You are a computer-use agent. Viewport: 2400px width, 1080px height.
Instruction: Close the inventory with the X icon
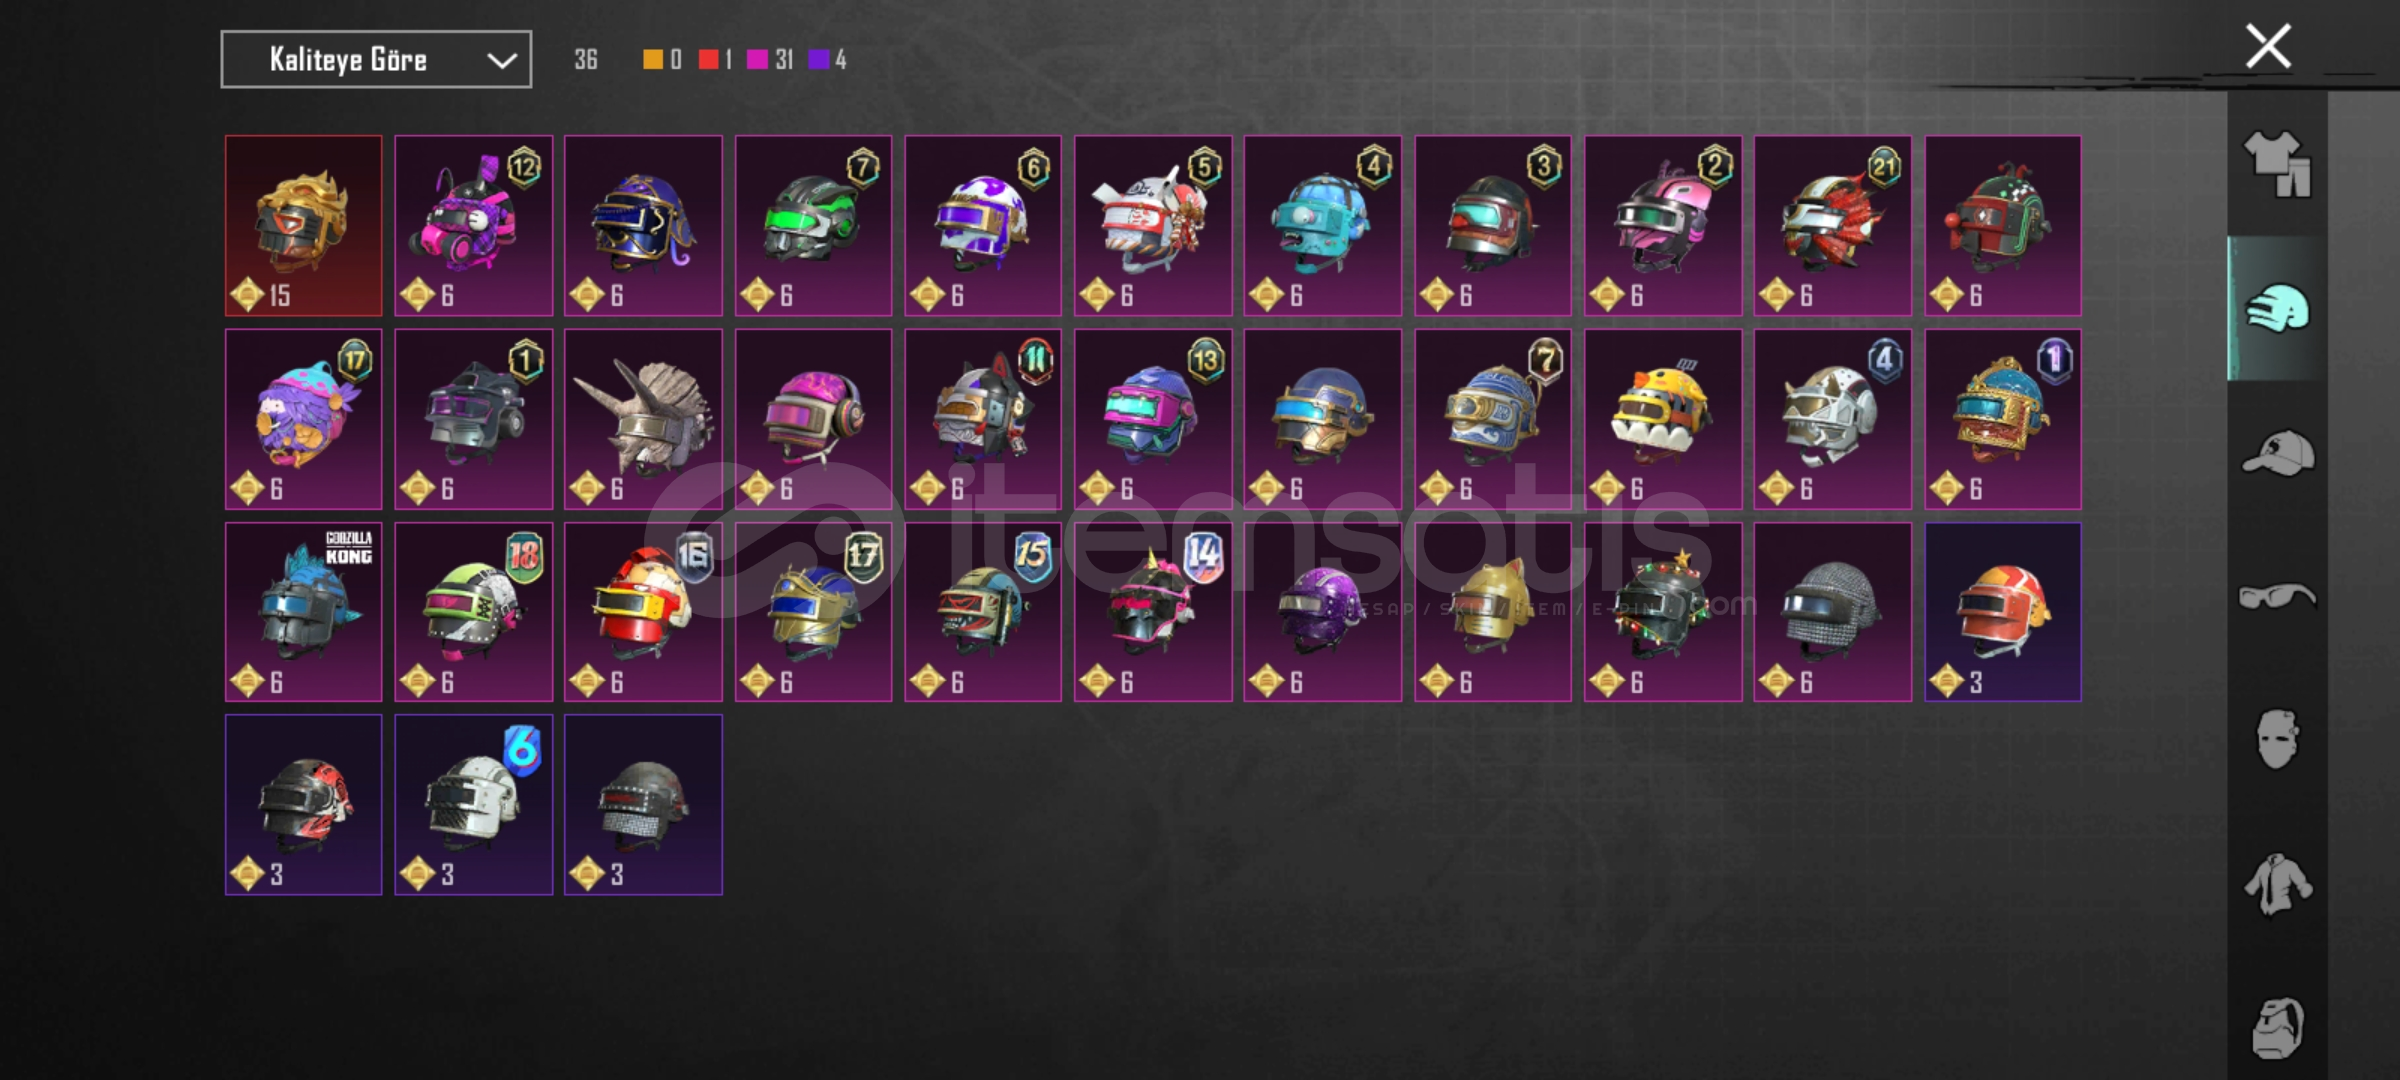2268,46
